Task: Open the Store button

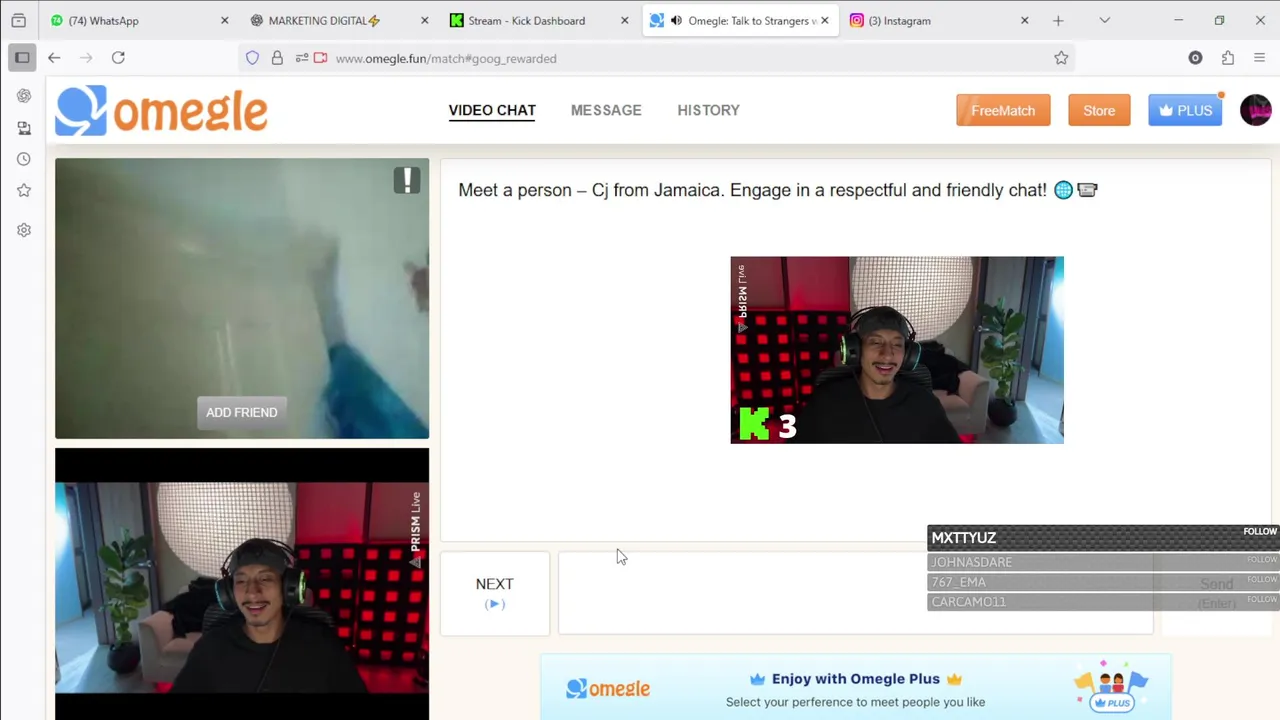Action: click(1099, 110)
